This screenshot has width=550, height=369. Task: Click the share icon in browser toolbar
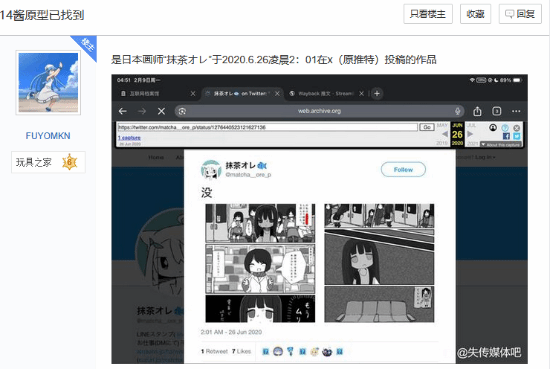(x=477, y=111)
